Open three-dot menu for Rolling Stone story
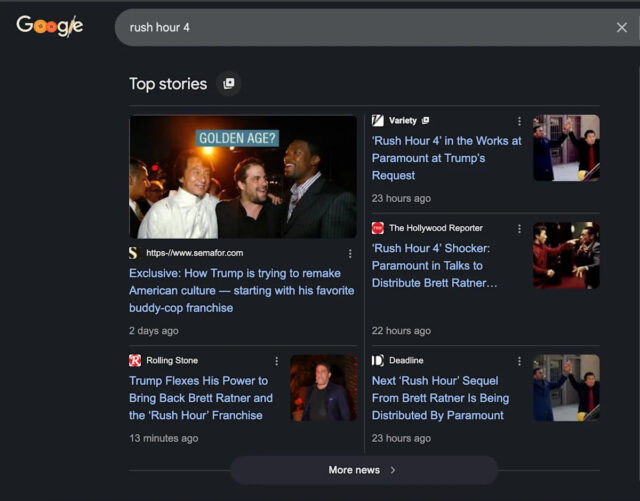The image size is (640, 501). click(276, 361)
